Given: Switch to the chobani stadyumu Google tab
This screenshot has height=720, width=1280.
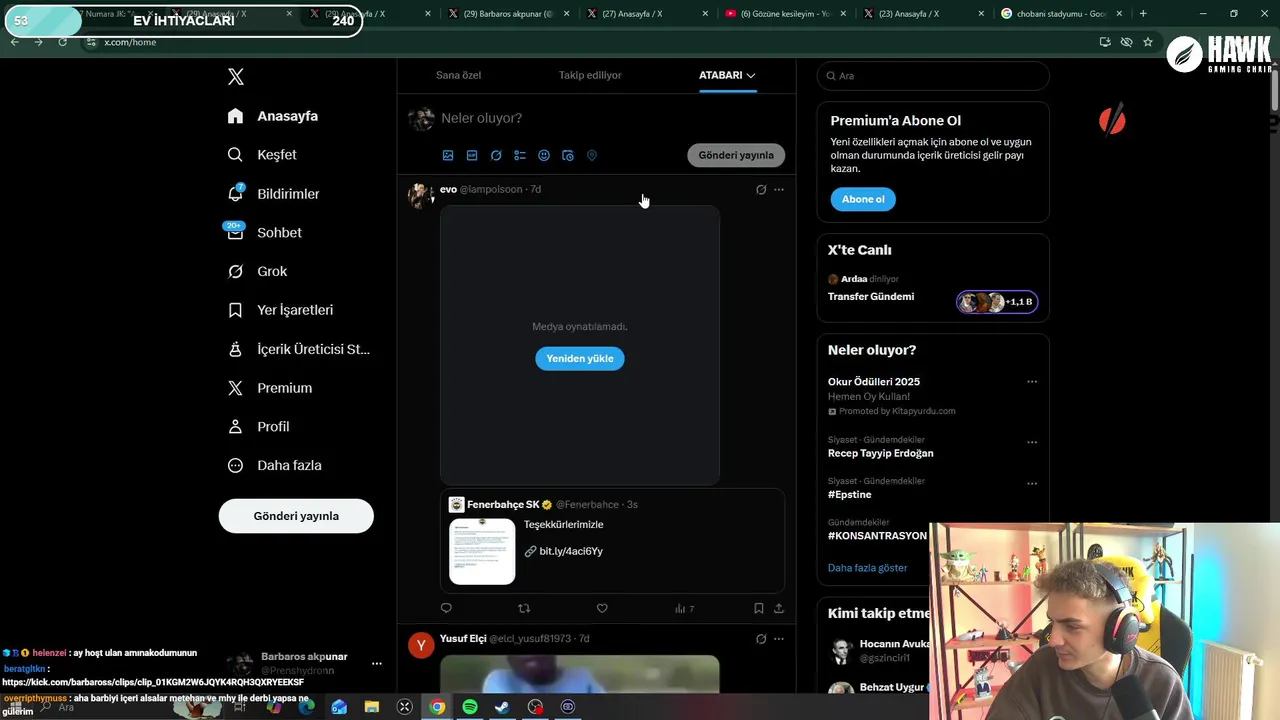Looking at the screenshot, I should click(x=1060, y=14).
